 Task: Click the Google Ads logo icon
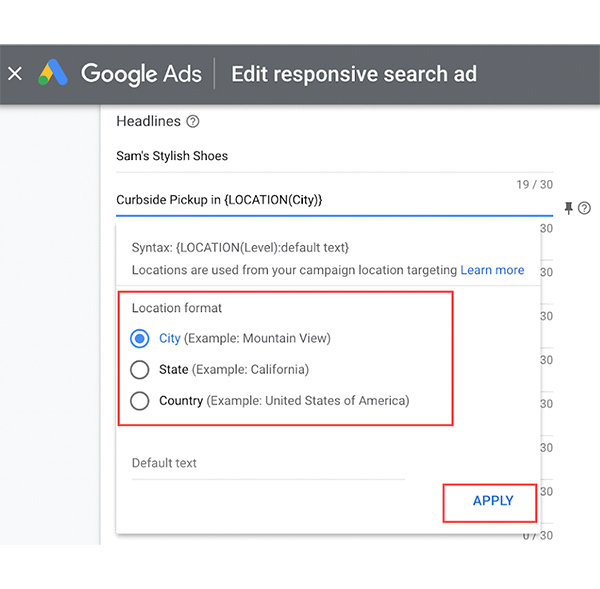[x=53, y=72]
